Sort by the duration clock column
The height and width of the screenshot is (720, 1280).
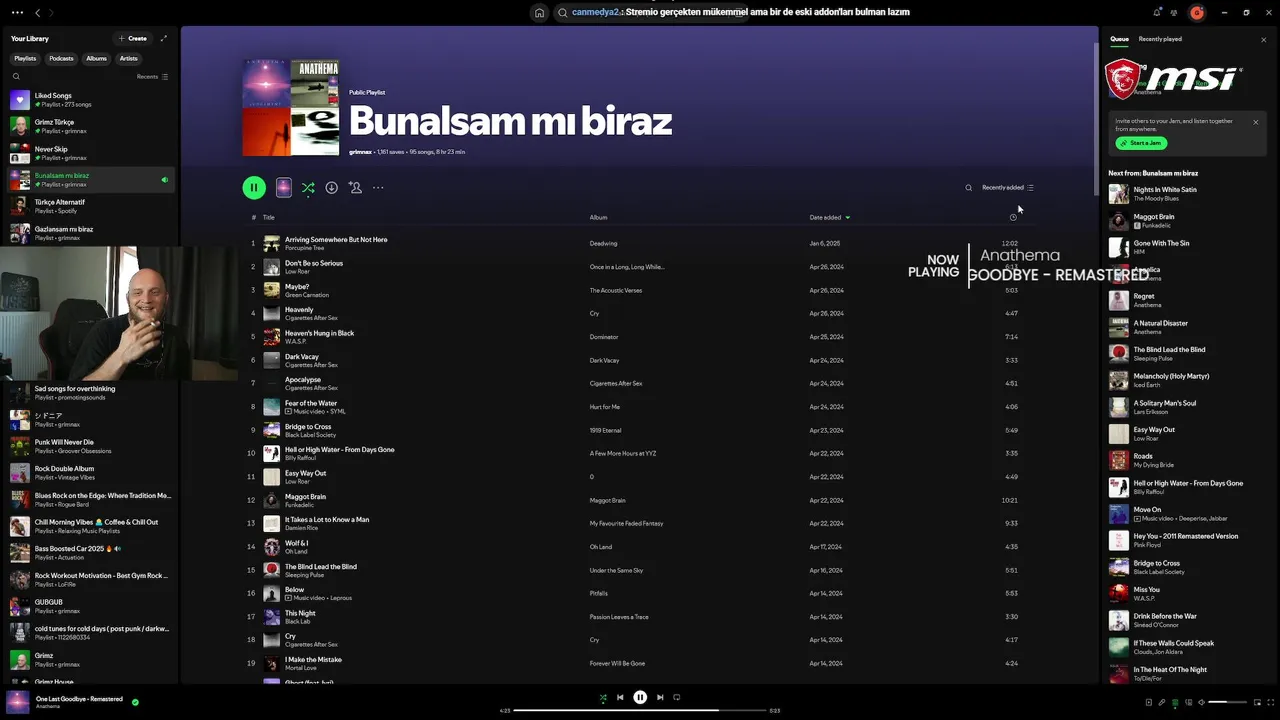coord(1013,217)
